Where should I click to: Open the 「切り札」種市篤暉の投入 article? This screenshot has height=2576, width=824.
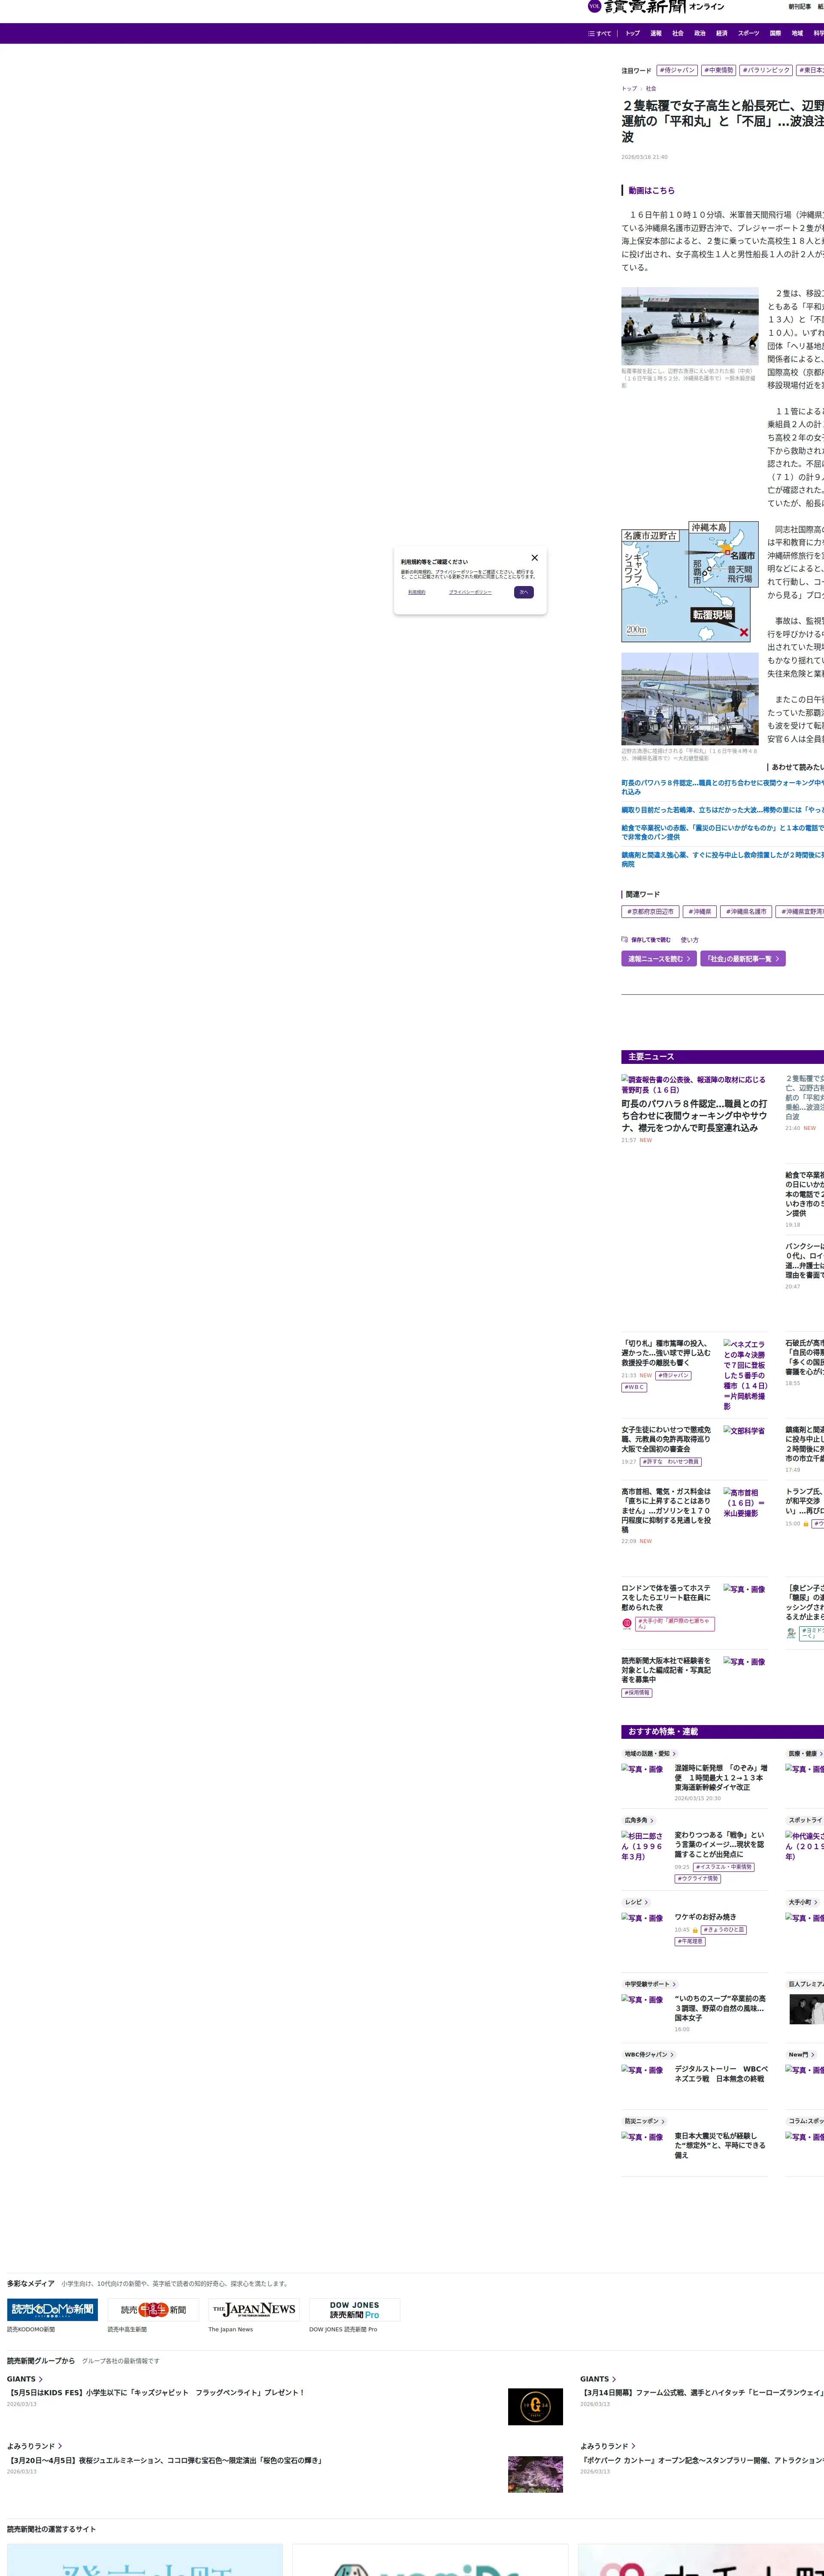(x=667, y=1353)
